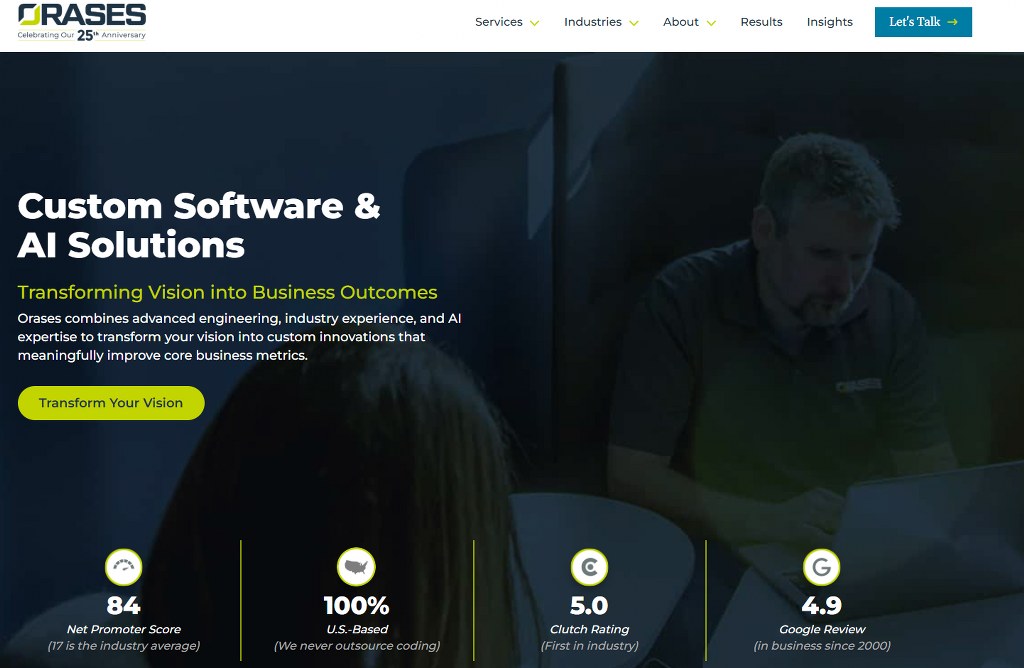Click '(We never outsource coding)' text
This screenshot has height=668, width=1024.
[357, 645]
